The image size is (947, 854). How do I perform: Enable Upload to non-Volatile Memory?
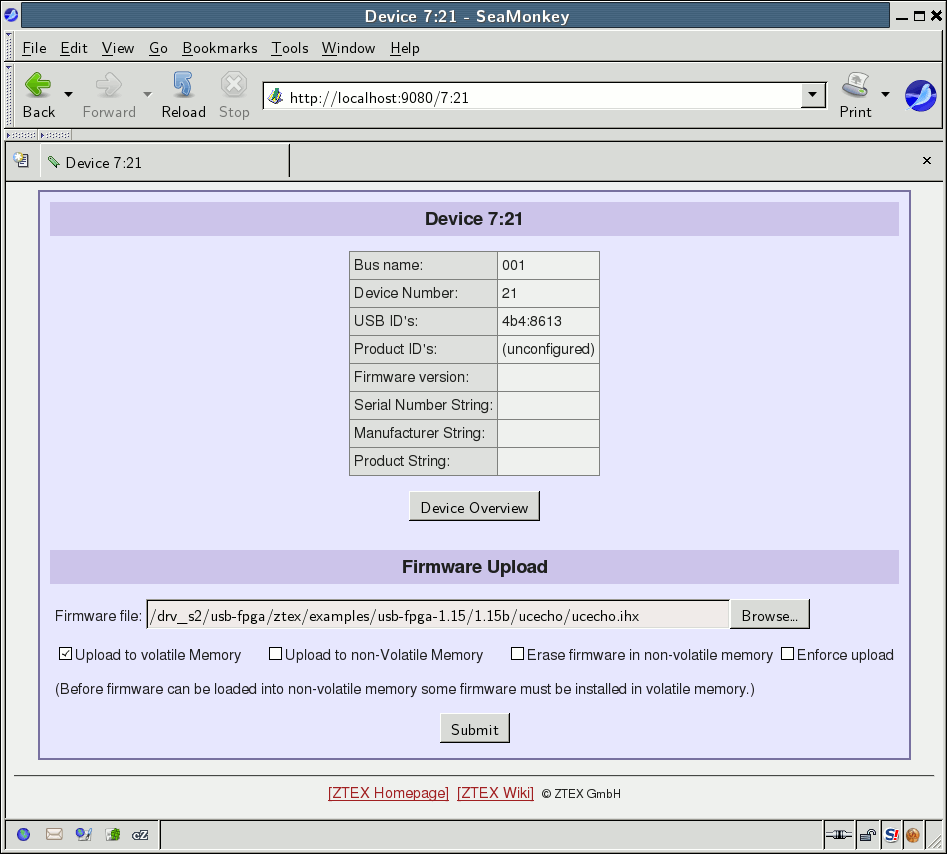[276, 654]
